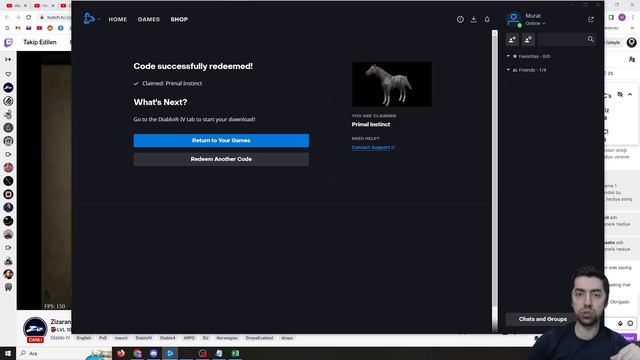
Task: Click the Twitch logo in browser
Action: (x=8, y=42)
